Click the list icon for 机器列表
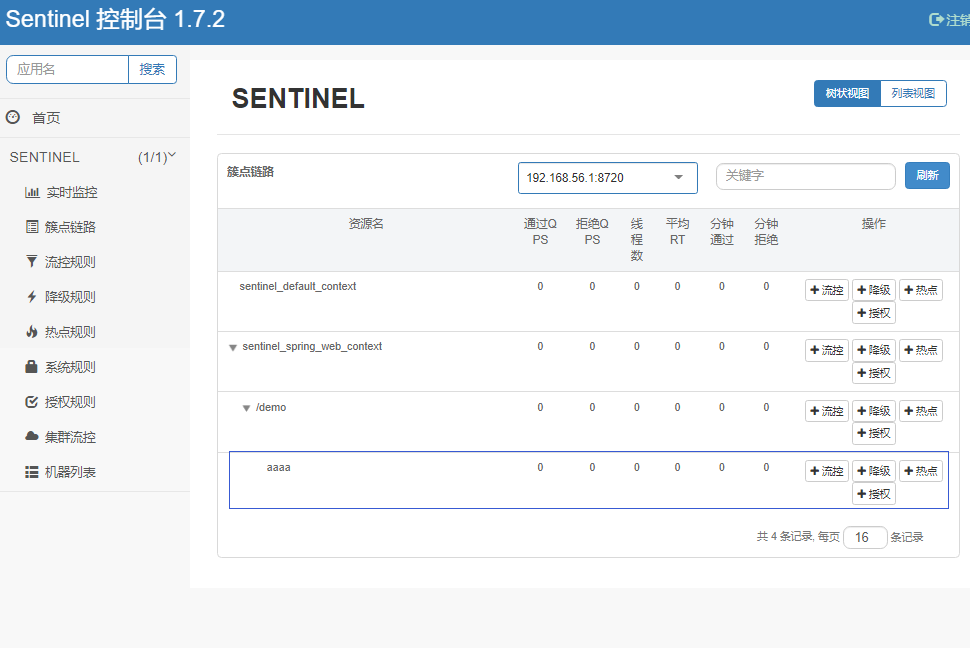Screen dimensions: 970x648 click(x=32, y=472)
